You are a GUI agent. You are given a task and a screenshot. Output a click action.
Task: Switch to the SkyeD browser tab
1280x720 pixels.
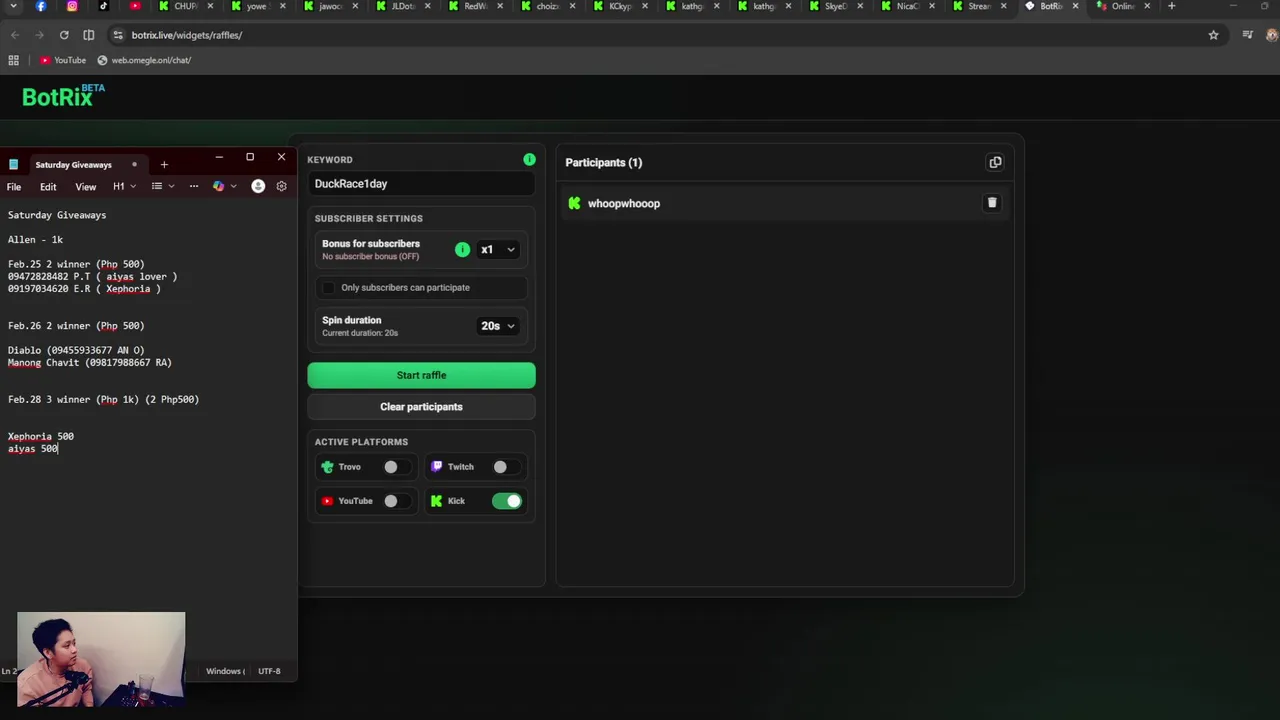[x=835, y=6]
